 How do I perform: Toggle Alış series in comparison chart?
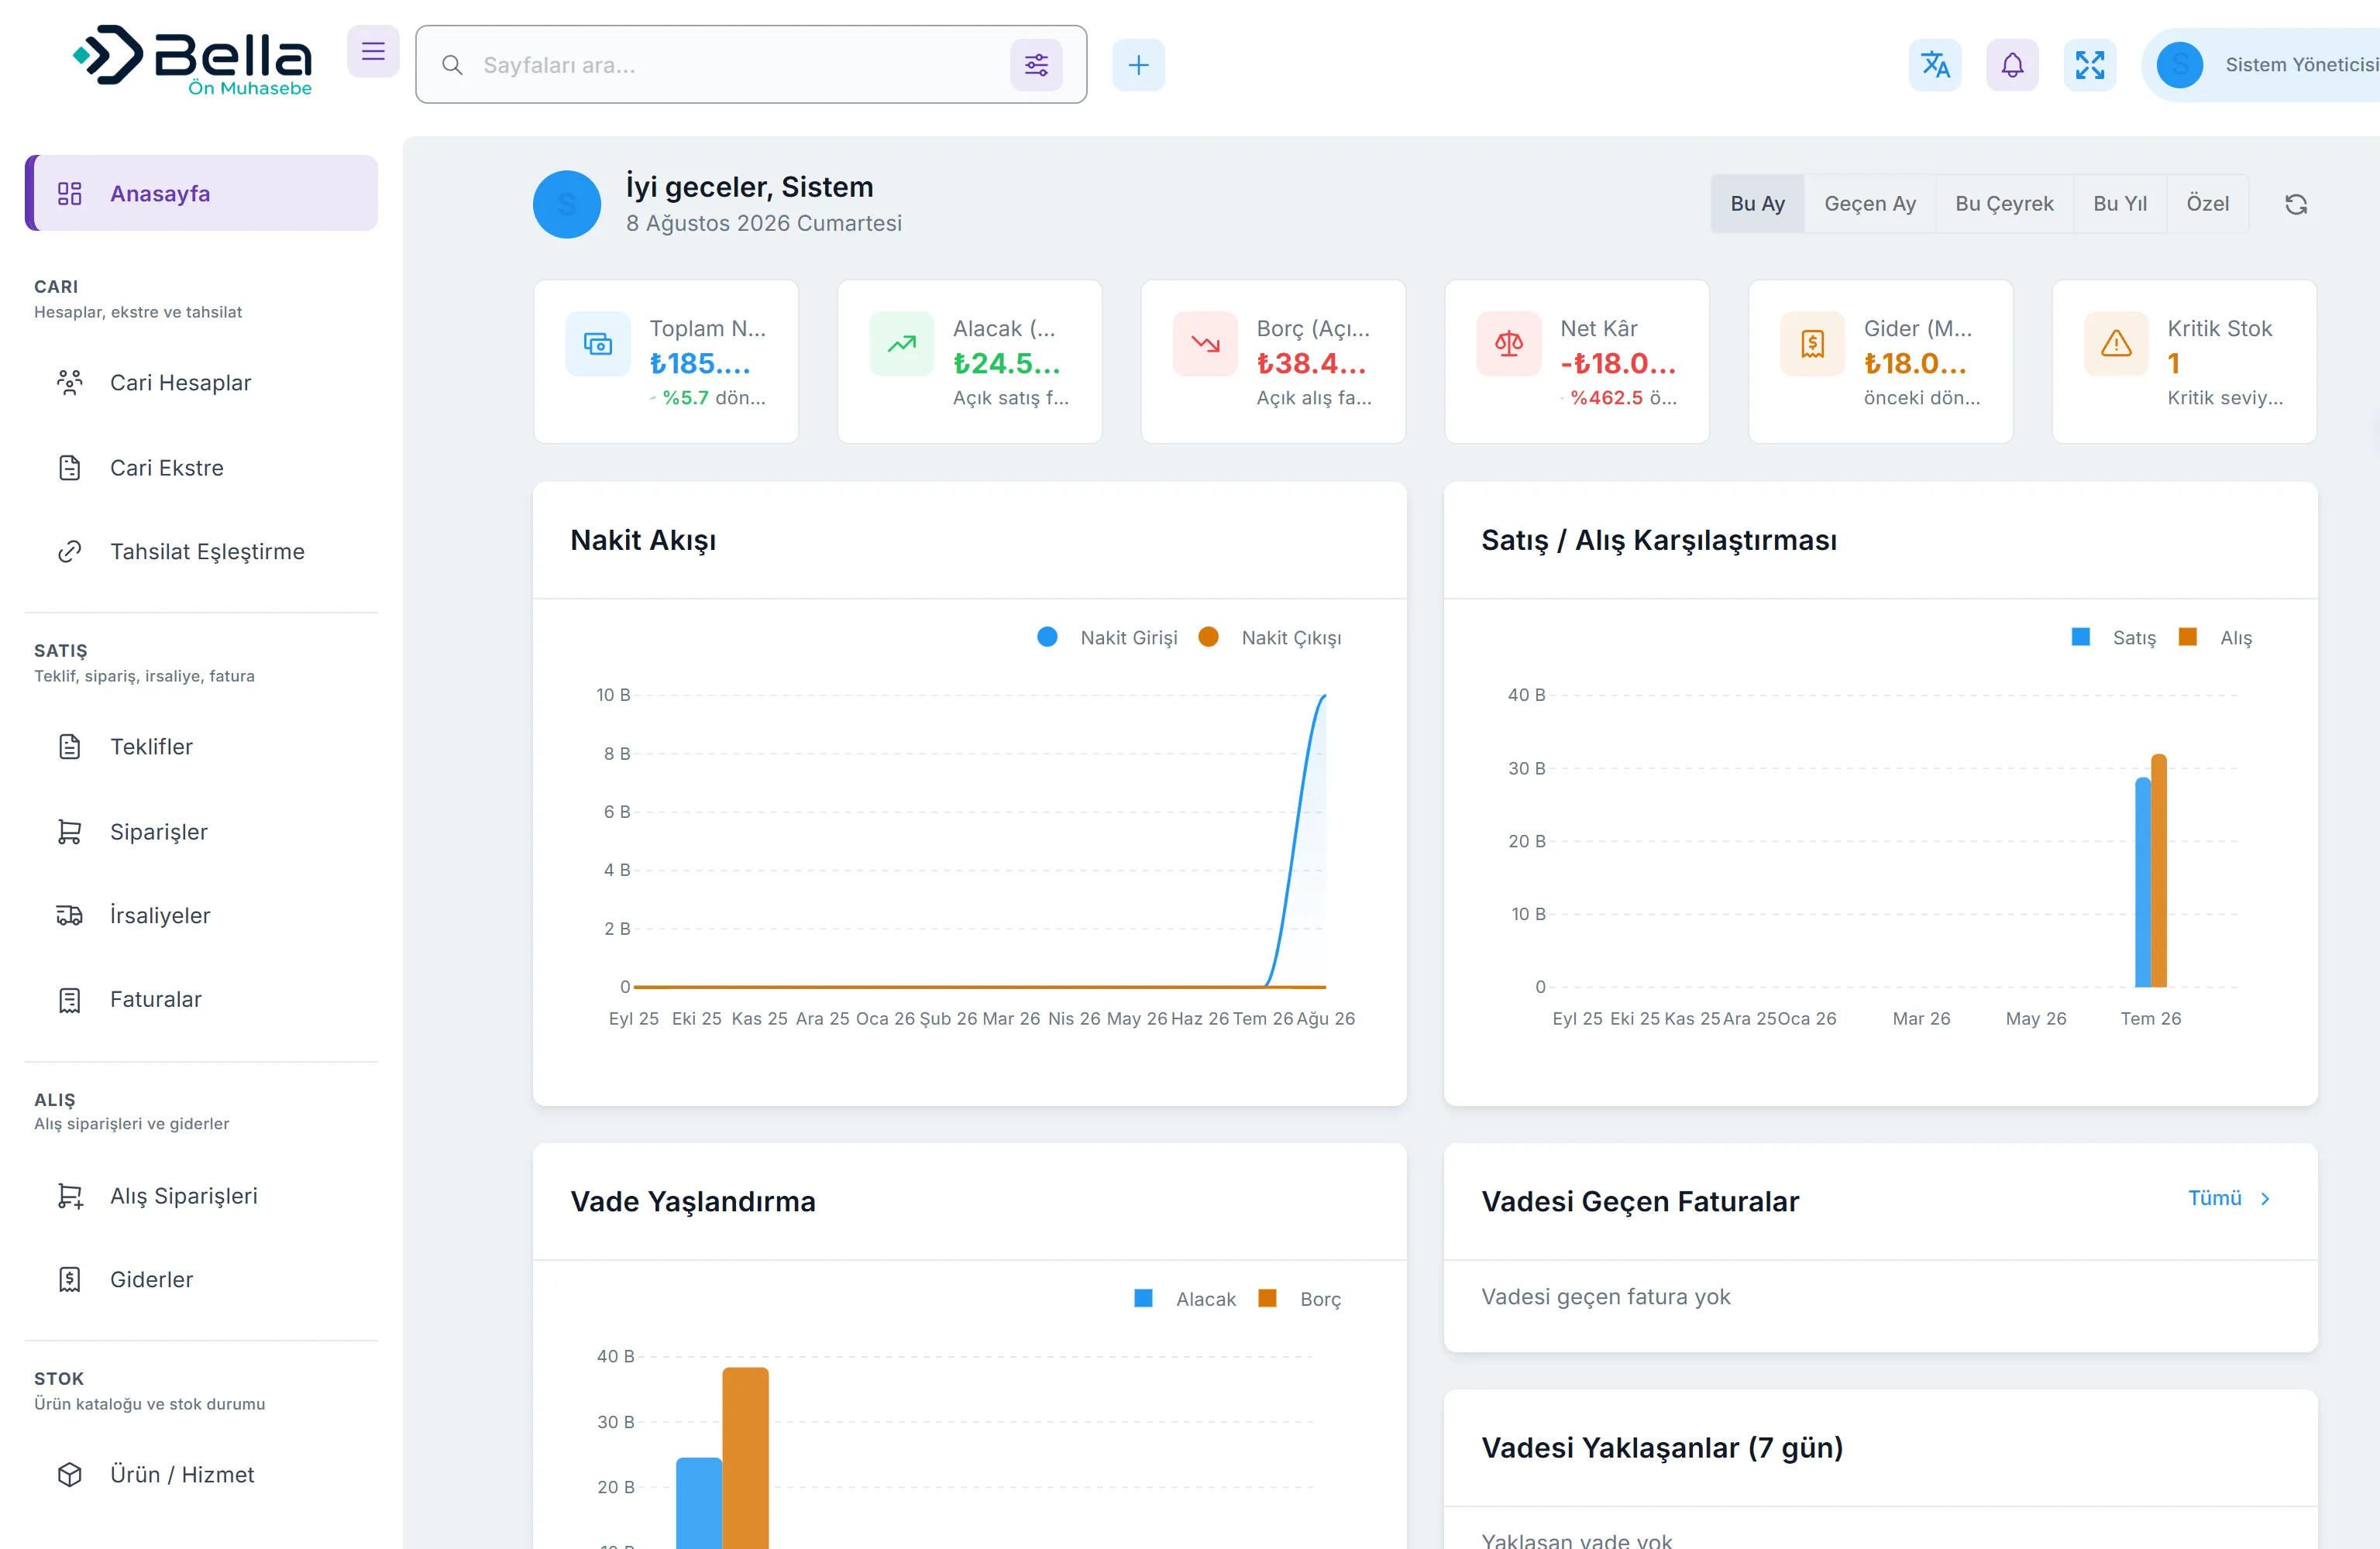click(2216, 637)
